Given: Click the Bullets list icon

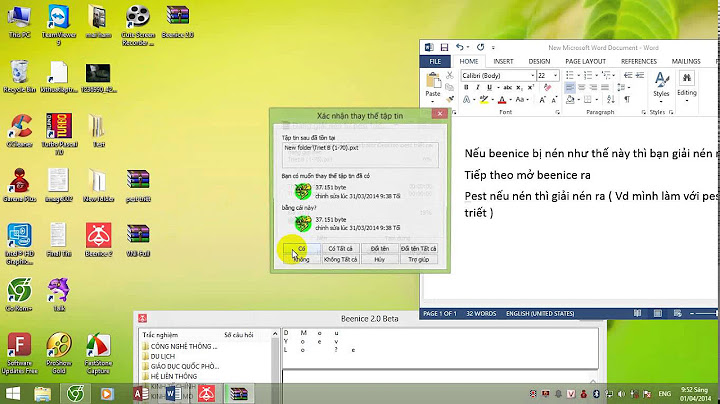Looking at the screenshot, I should click(569, 75).
